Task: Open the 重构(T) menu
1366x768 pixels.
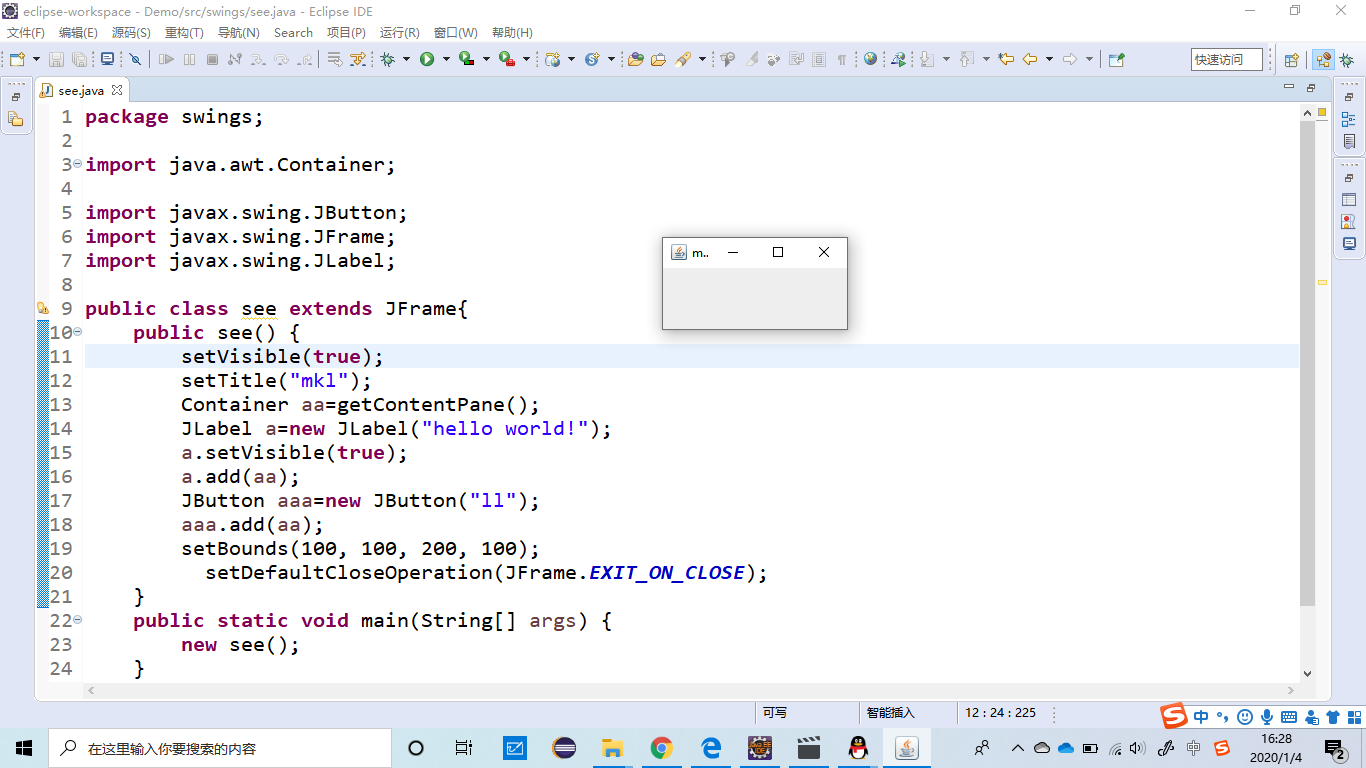Action: 184,33
